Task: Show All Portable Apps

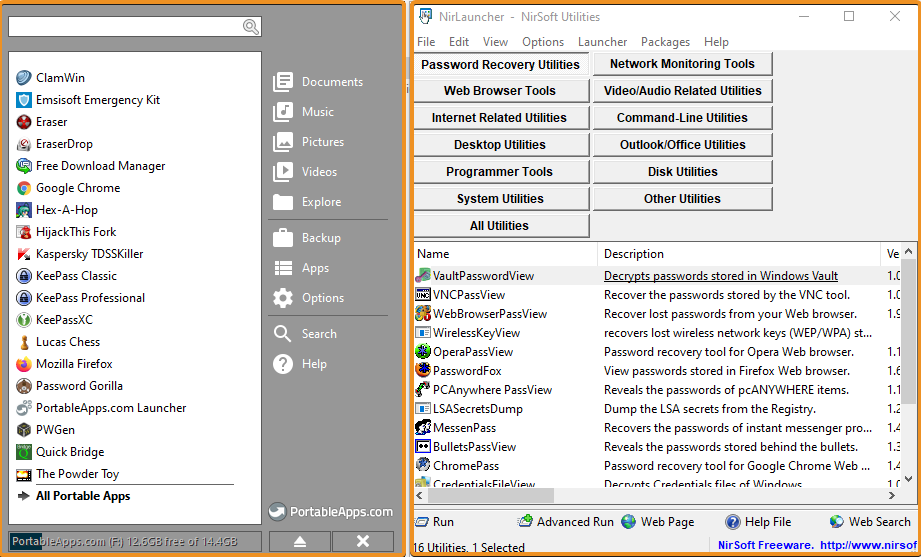Action: (73, 496)
